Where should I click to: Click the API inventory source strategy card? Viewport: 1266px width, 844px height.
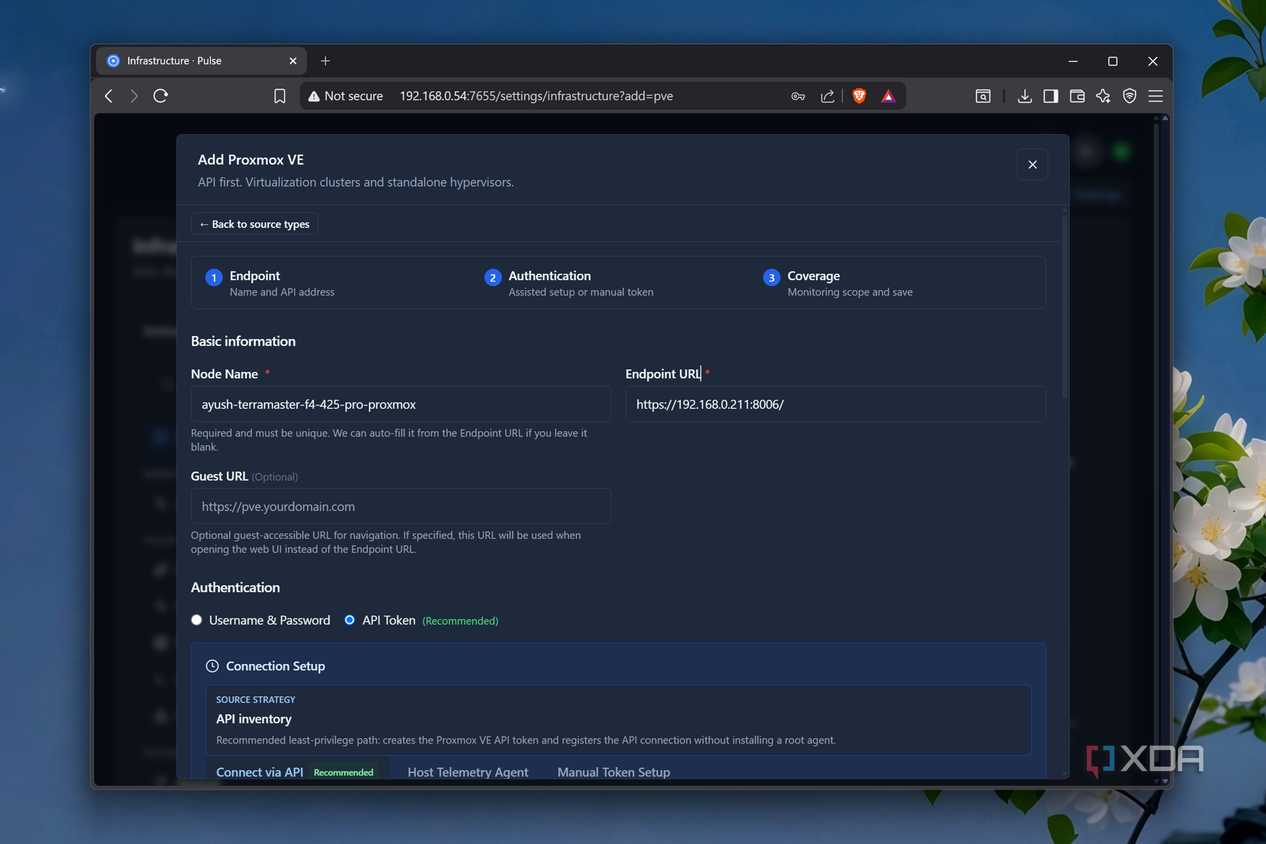click(619, 720)
